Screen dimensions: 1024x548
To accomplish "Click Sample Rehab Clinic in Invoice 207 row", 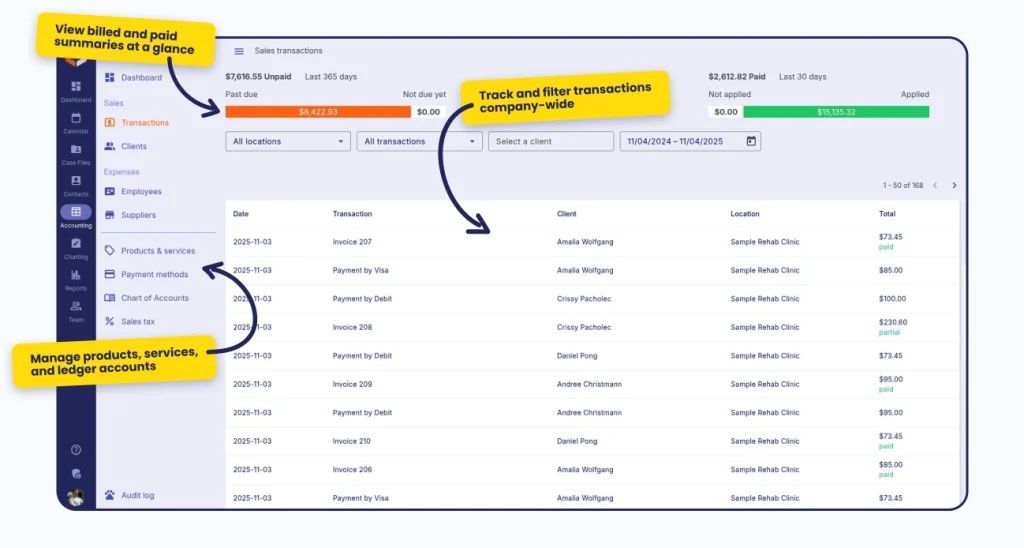I will 765,242.
